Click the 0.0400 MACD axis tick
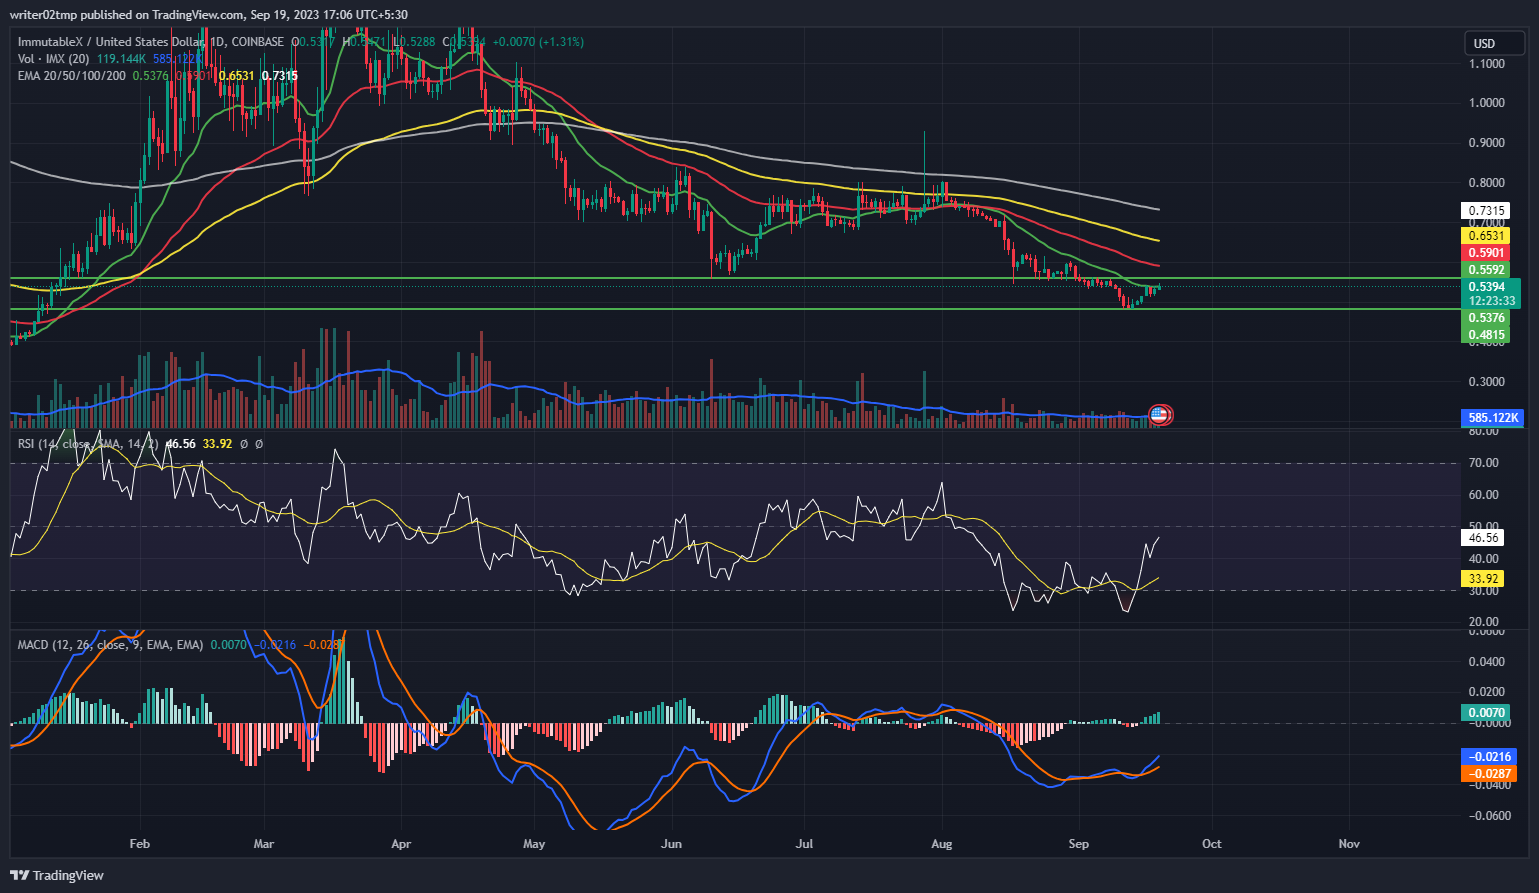Viewport: 1539px width, 893px height. coord(1487,662)
